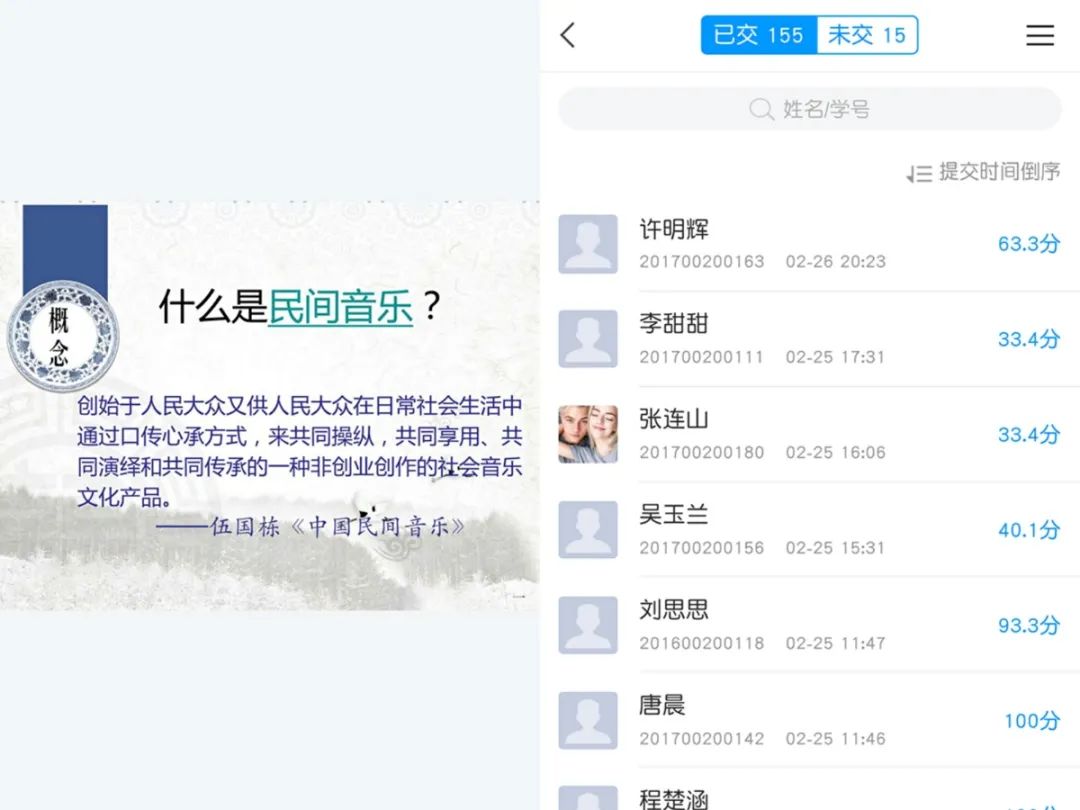This screenshot has width=1080, height=810.
Task: Switch to the 未交 15 tab
Action: point(867,35)
